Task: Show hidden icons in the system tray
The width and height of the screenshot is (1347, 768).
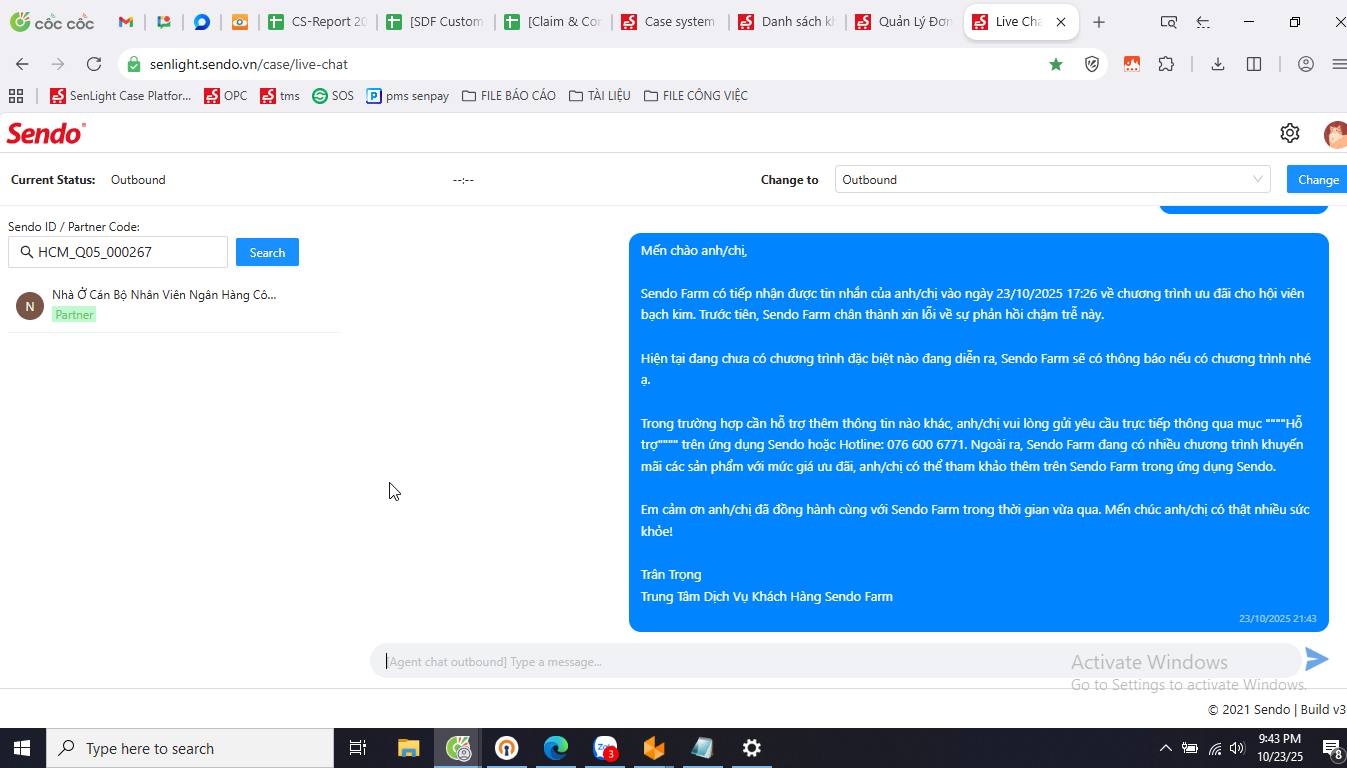Action: pyautogui.click(x=1165, y=748)
